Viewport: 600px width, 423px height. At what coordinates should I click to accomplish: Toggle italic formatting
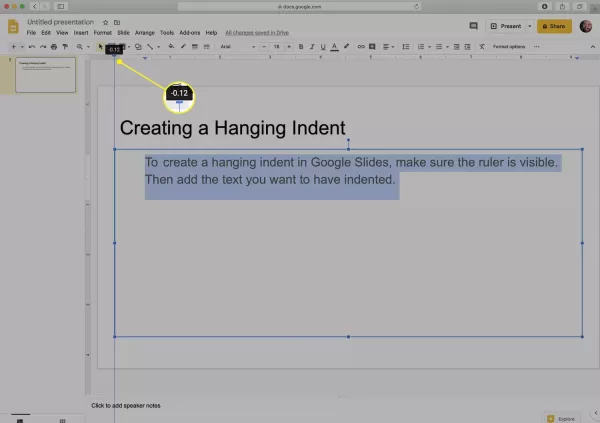tap(312, 47)
